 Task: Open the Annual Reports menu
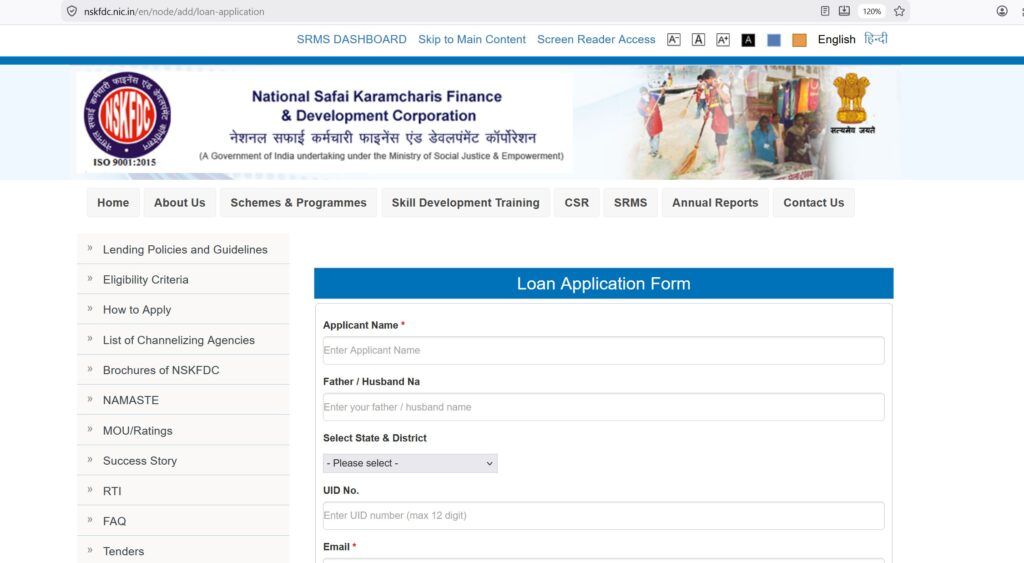[x=715, y=202]
